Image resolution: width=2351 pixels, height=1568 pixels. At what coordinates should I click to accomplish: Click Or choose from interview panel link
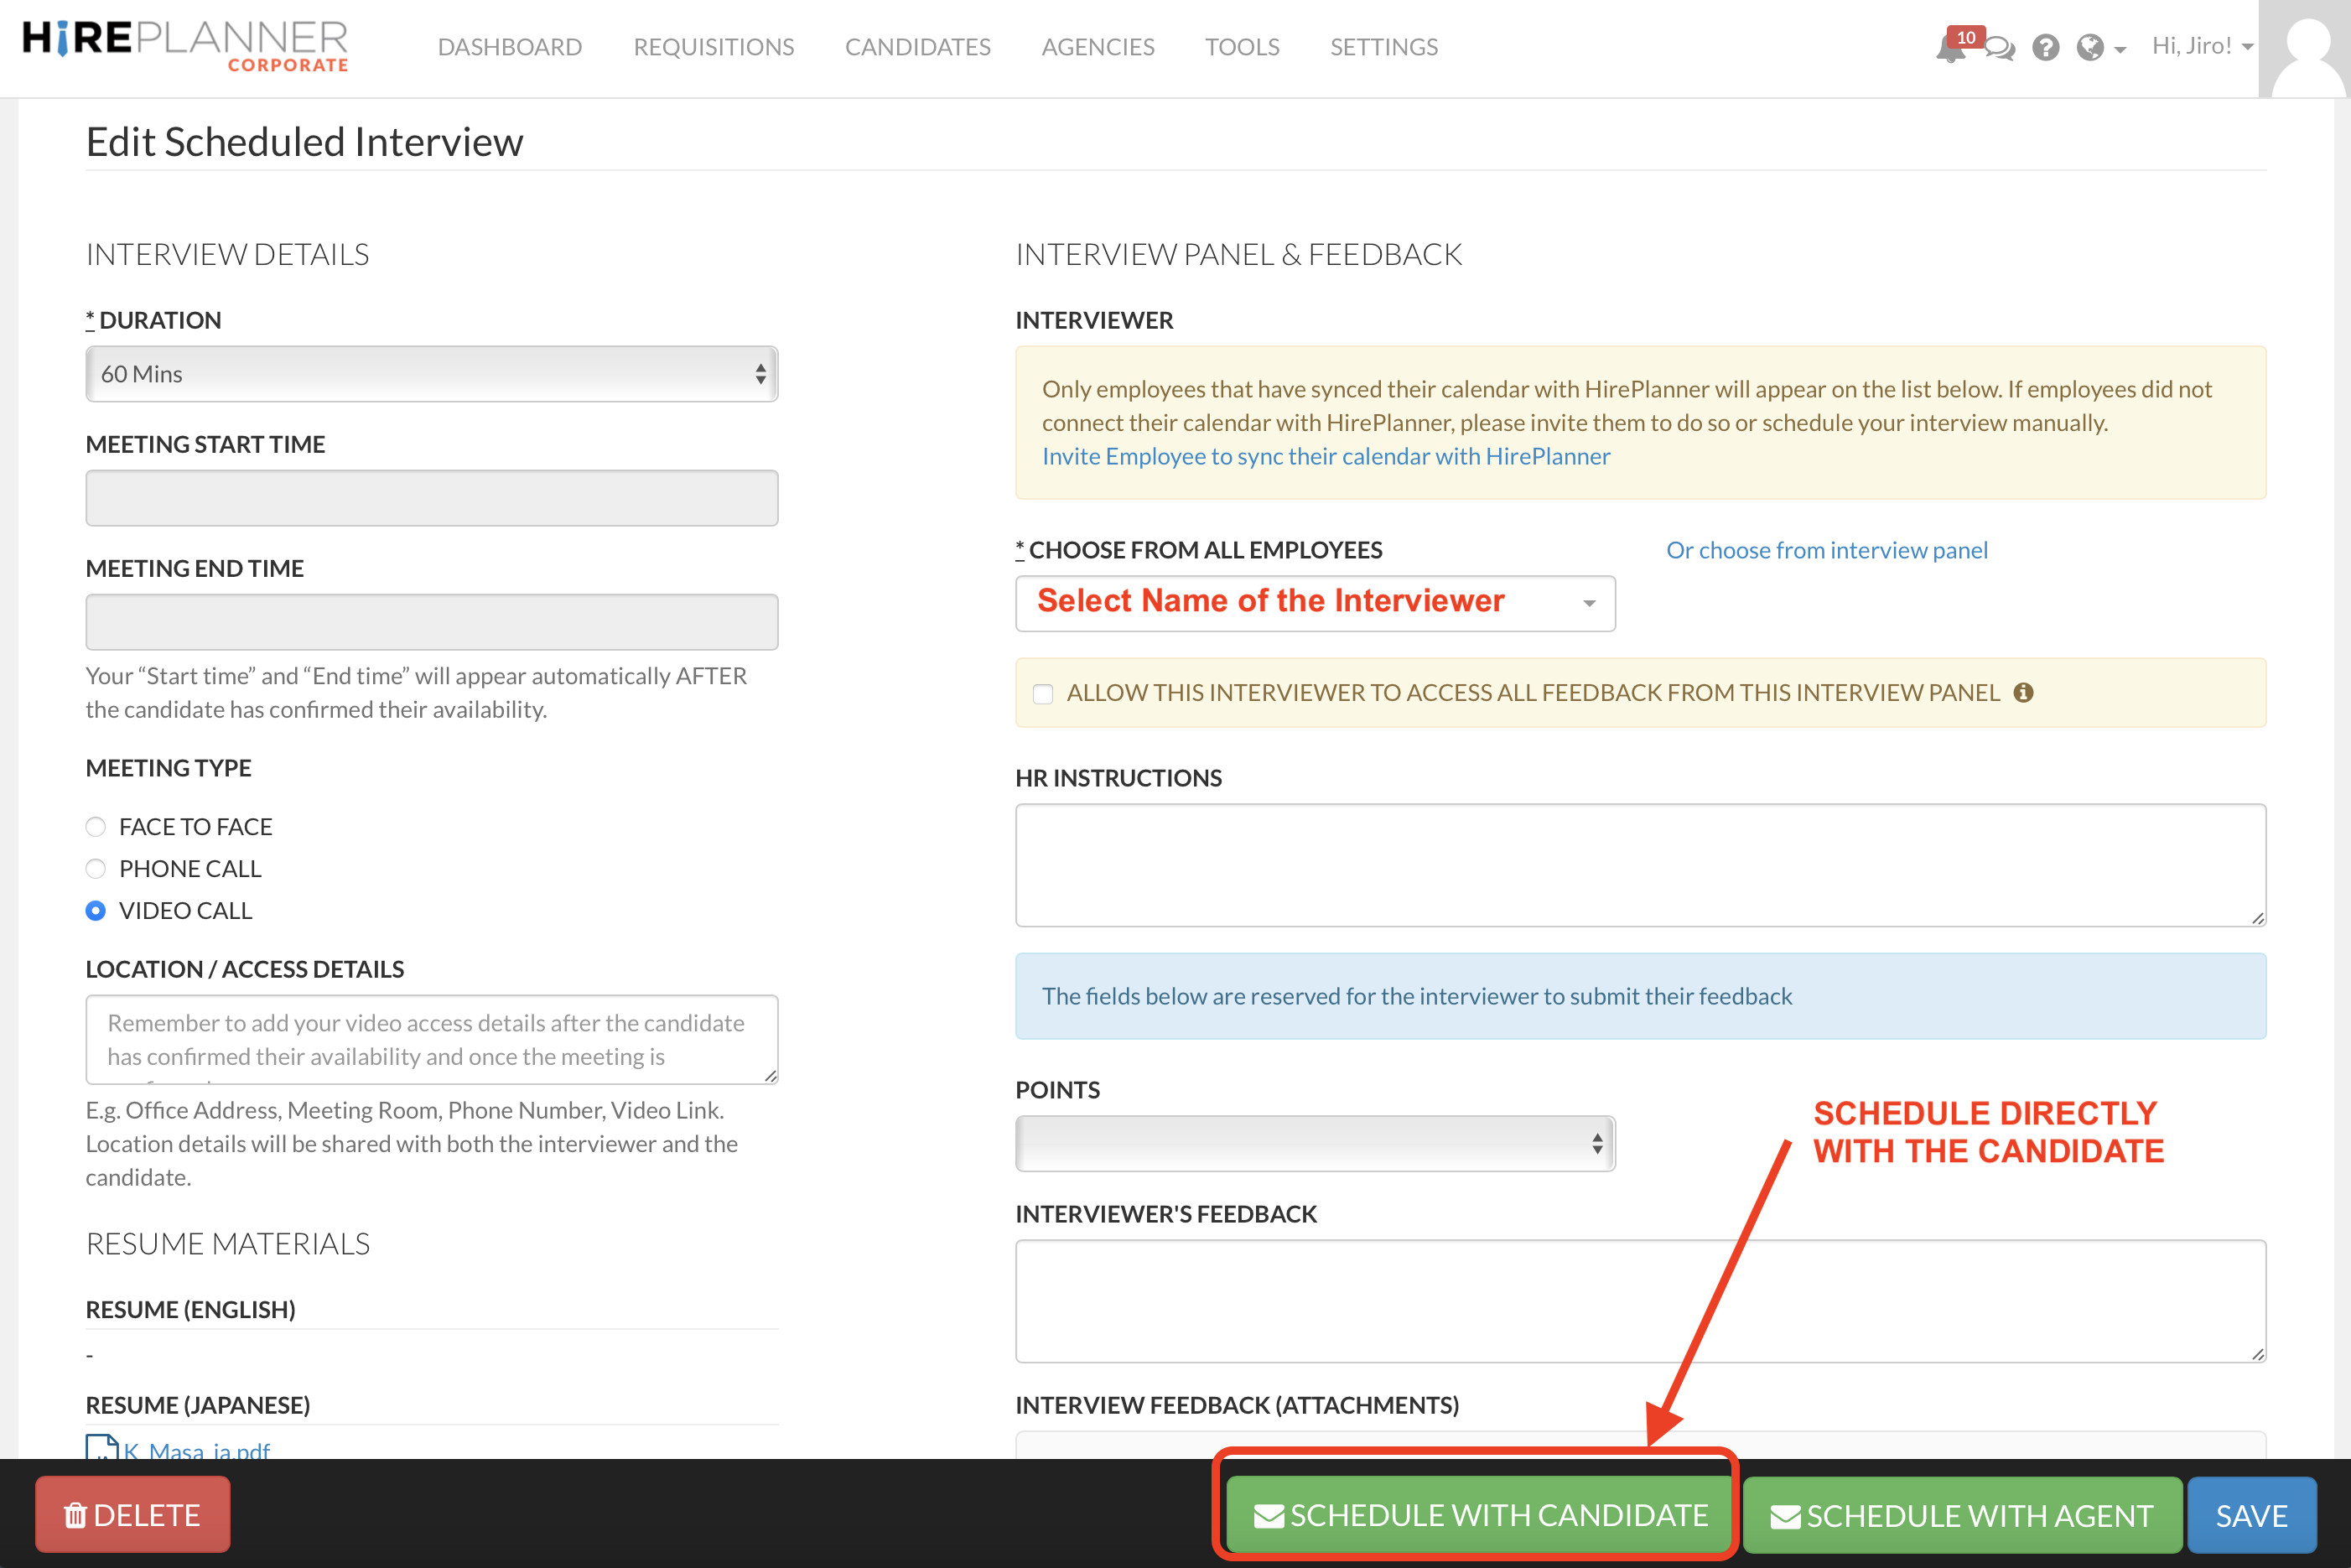pyautogui.click(x=1826, y=550)
